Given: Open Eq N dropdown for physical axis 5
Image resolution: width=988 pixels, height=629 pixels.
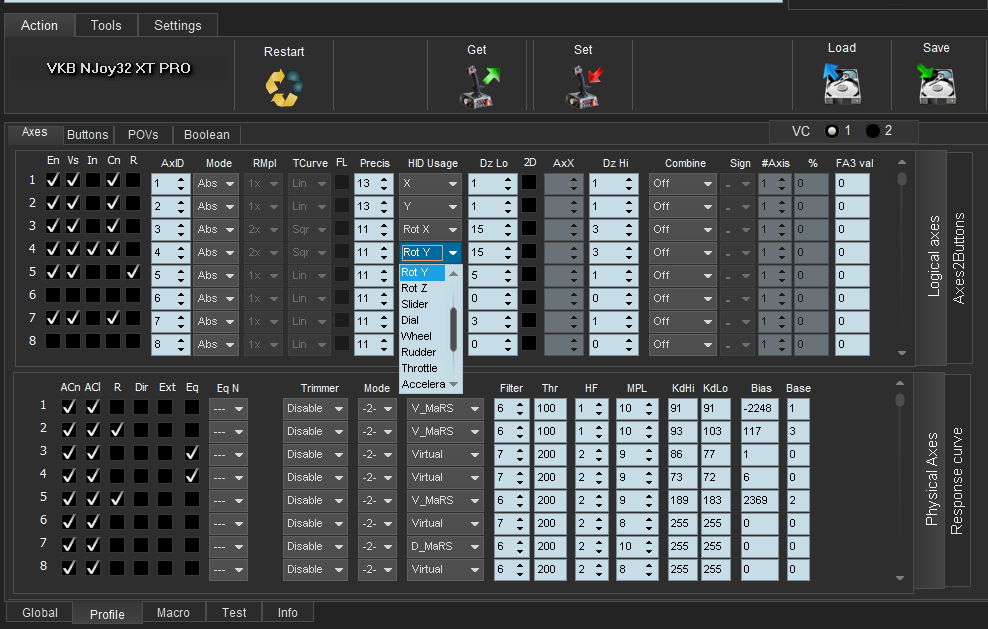Looking at the screenshot, I should 228,500.
